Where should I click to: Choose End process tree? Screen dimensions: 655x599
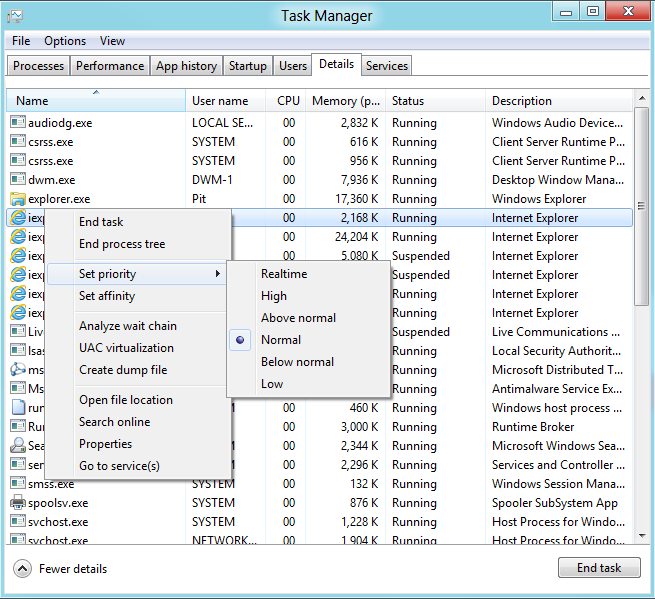point(122,244)
